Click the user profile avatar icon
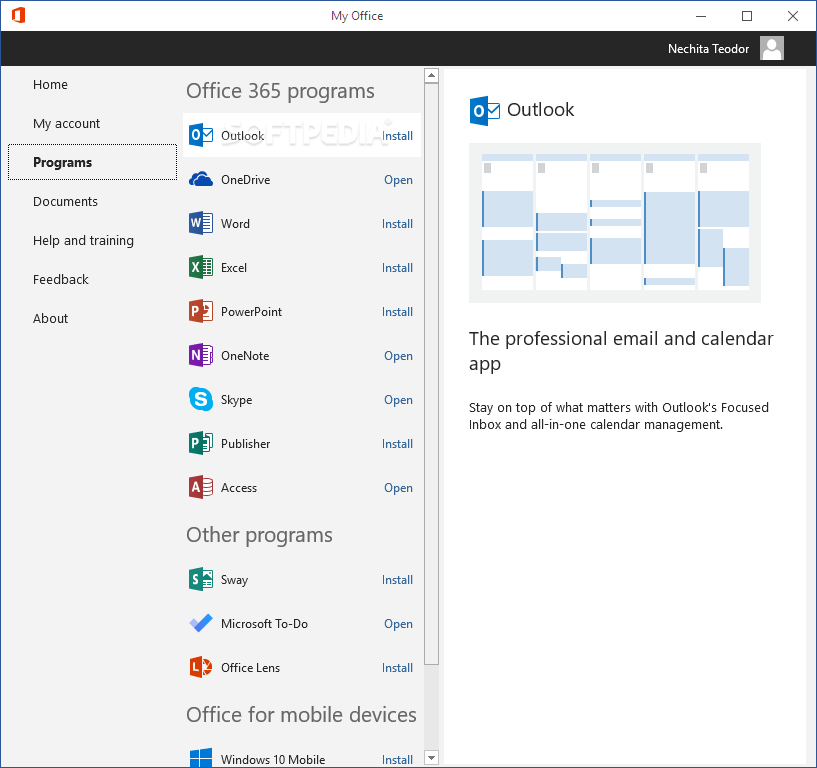 click(x=772, y=48)
